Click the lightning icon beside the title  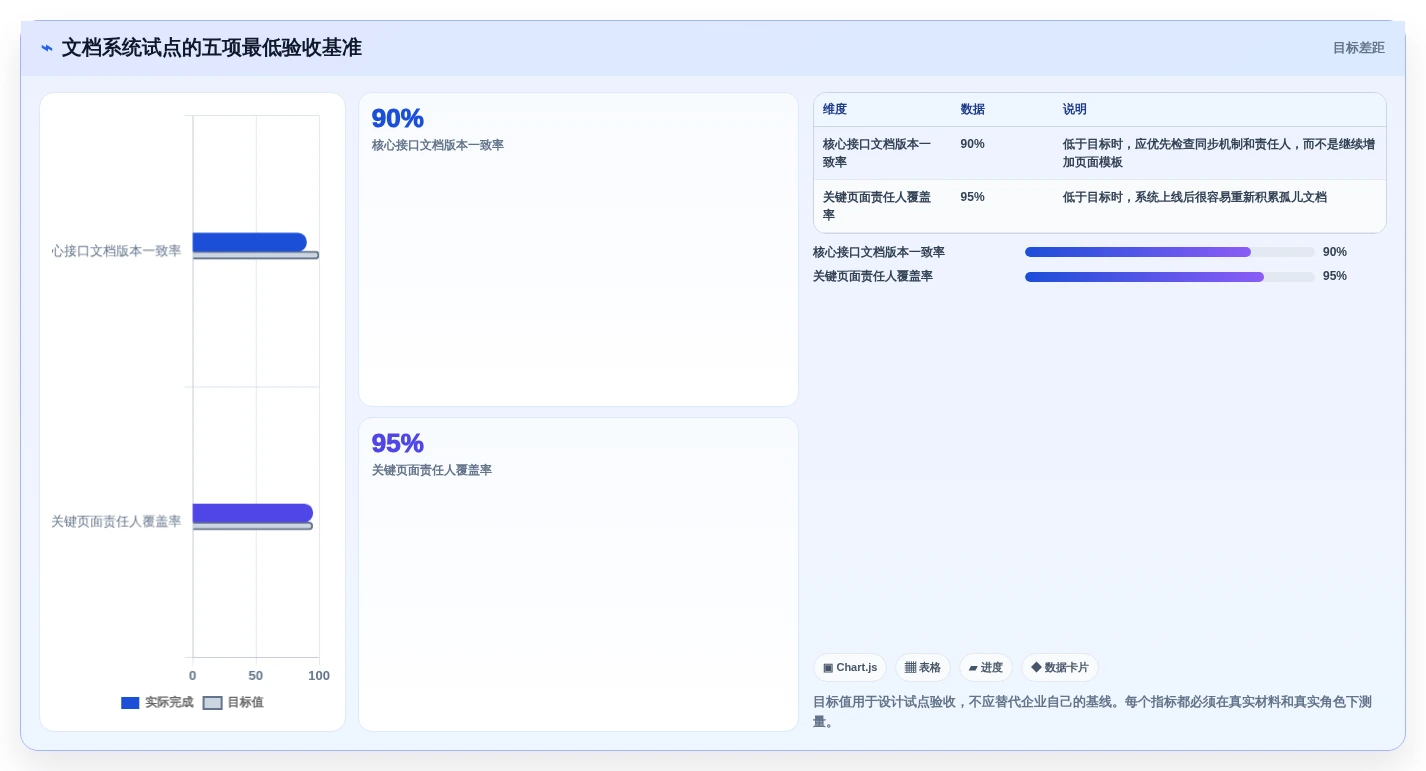coord(47,48)
